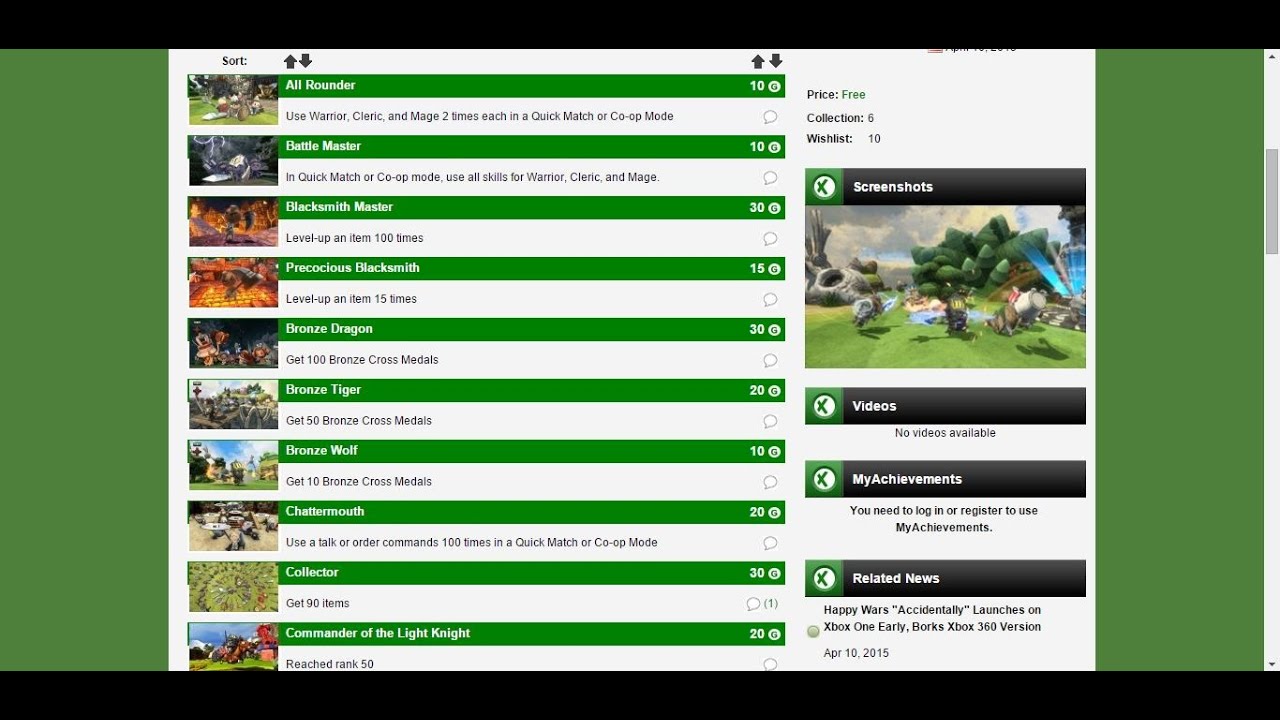The width and height of the screenshot is (1280, 720).
Task: Click the Get 90 items description
Action: [317, 604]
